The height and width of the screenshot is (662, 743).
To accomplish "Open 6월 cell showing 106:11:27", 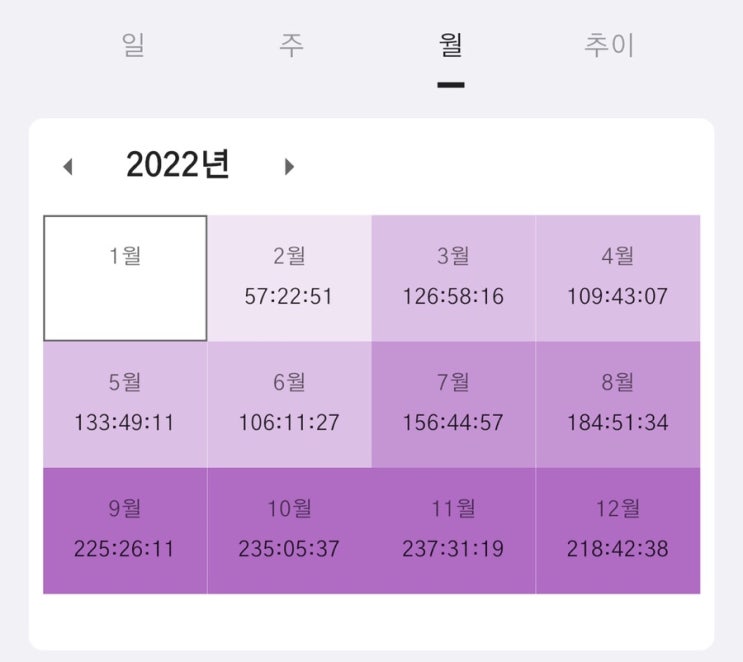I will [289, 404].
